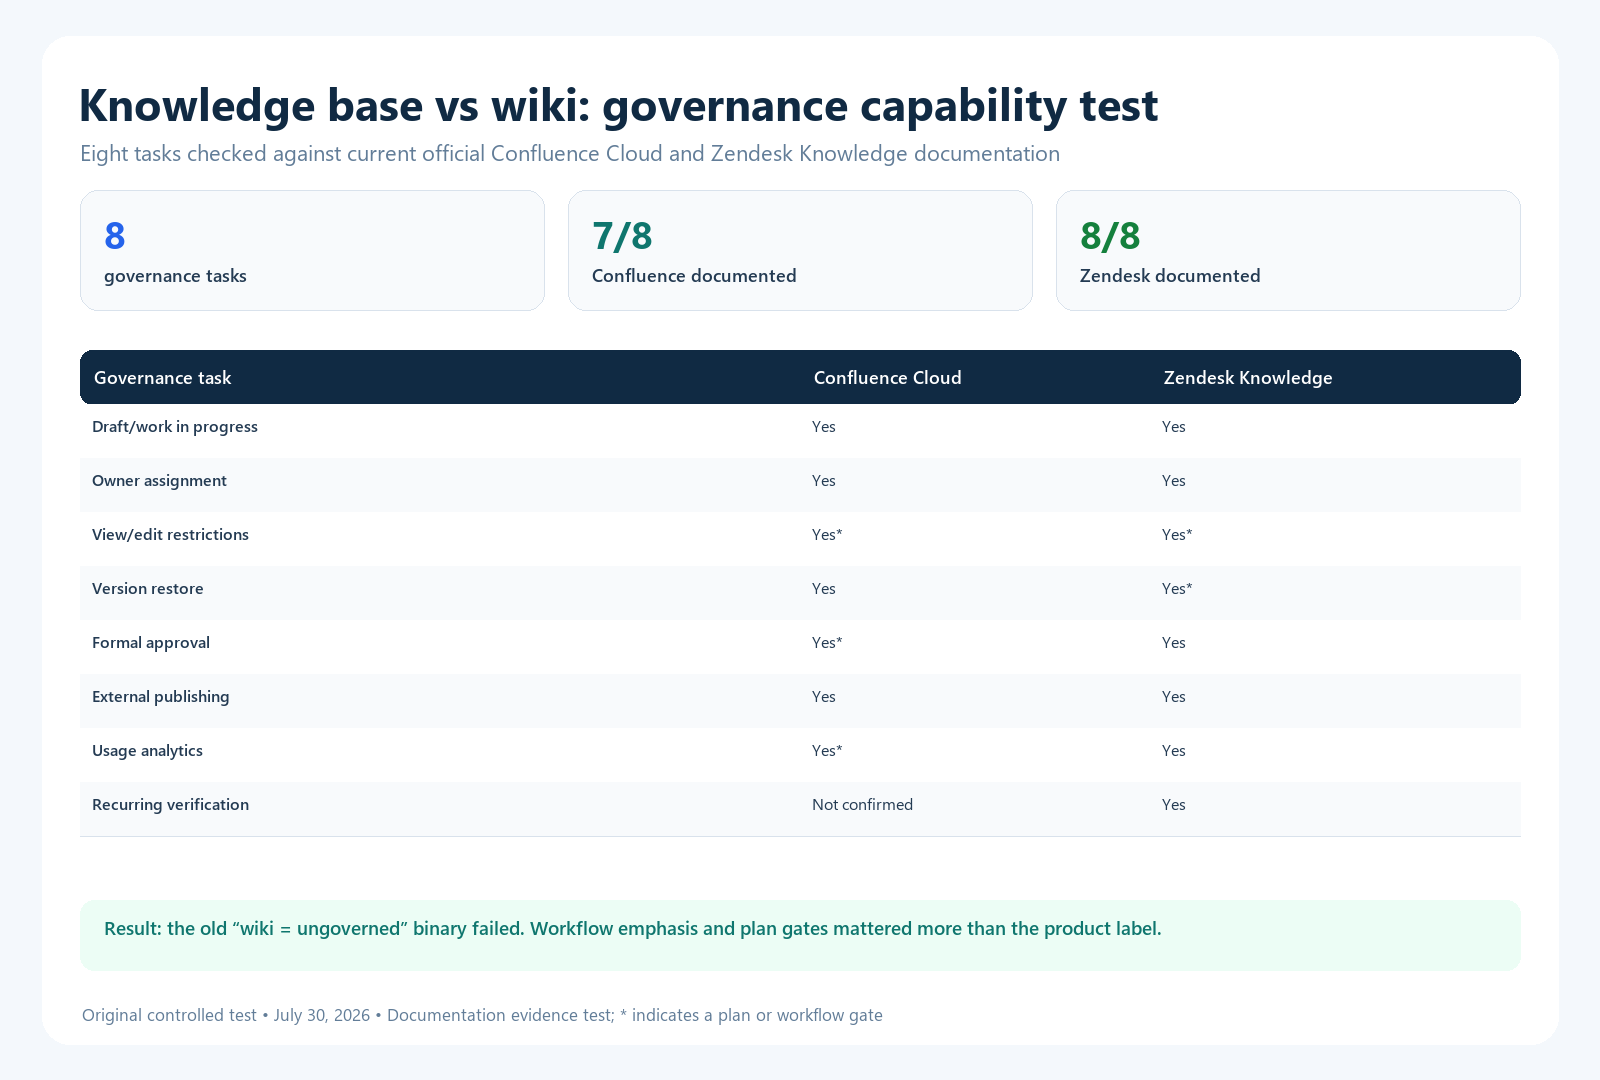1600x1080 pixels.
Task: Click Confluence "Yes" cell for Owner assignment
Action: click(824, 481)
